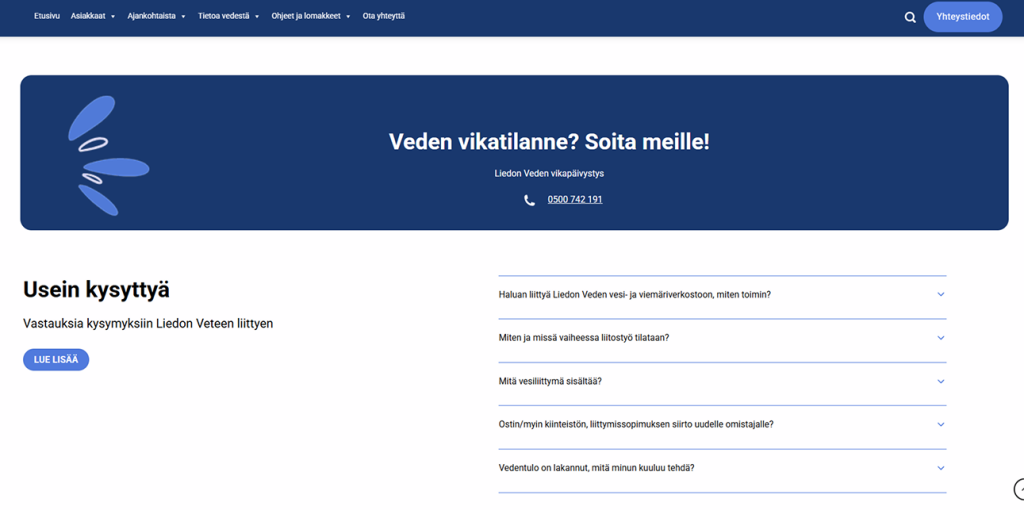Click the Ohjeet ja lomakkeet dropdown arrow

[x=348, y=16]
